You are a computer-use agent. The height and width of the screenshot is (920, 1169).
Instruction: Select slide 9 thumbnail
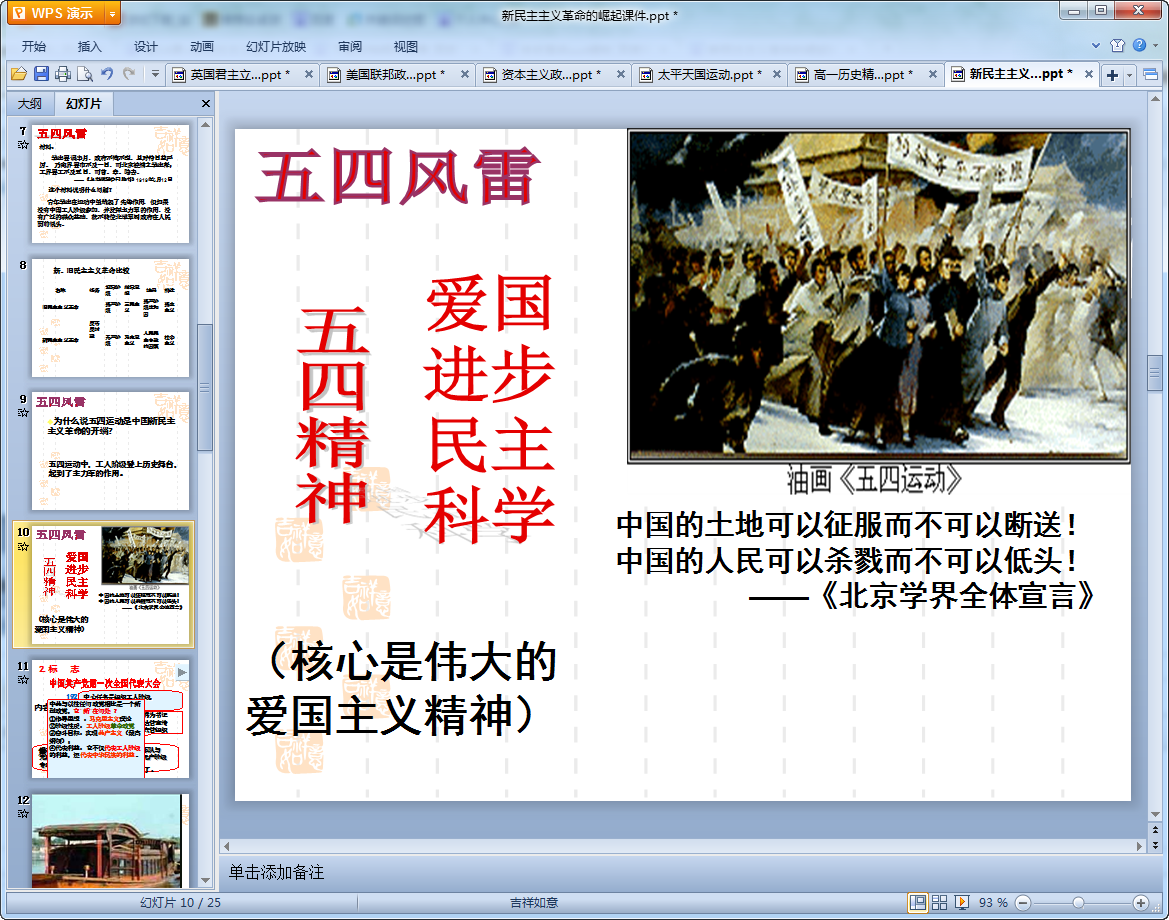click(110, 451)
